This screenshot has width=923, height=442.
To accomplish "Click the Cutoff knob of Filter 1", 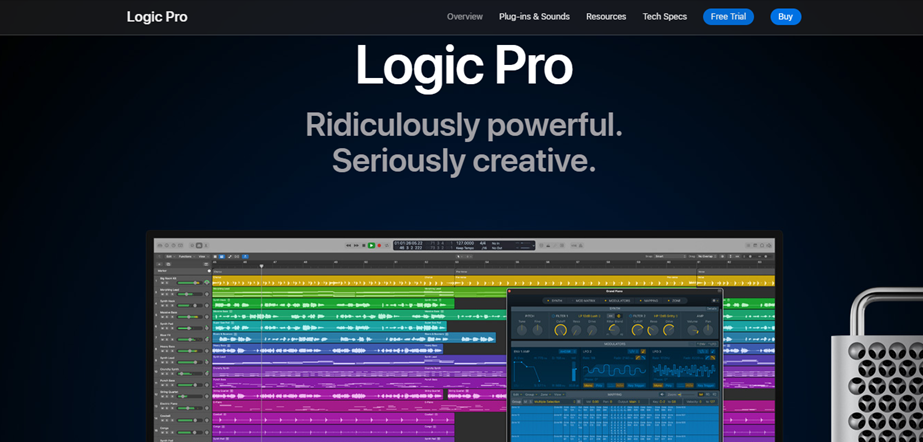I will (561, 330).
